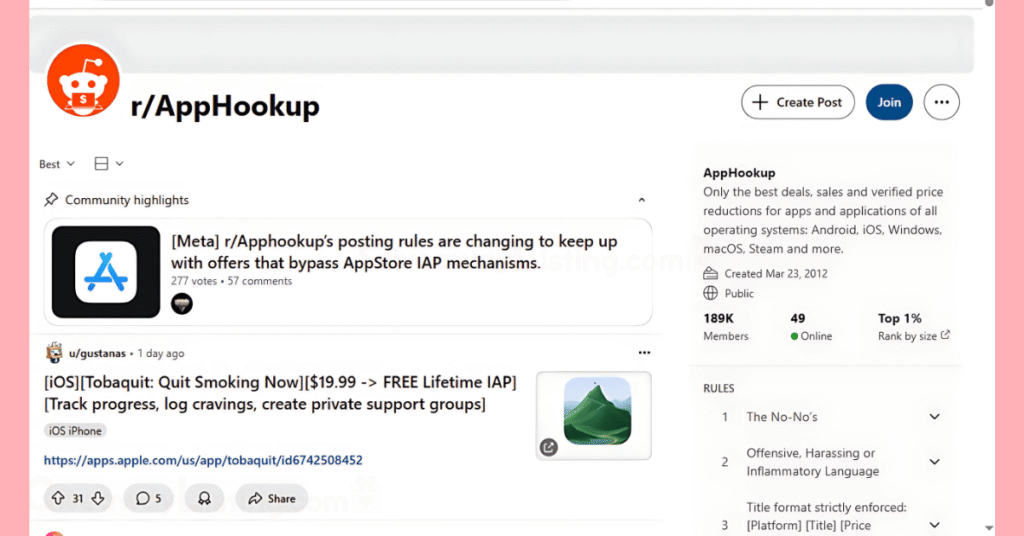Open the Tobaquit post overflow menu
1024x536 pixels.
(x=645, y=353)
